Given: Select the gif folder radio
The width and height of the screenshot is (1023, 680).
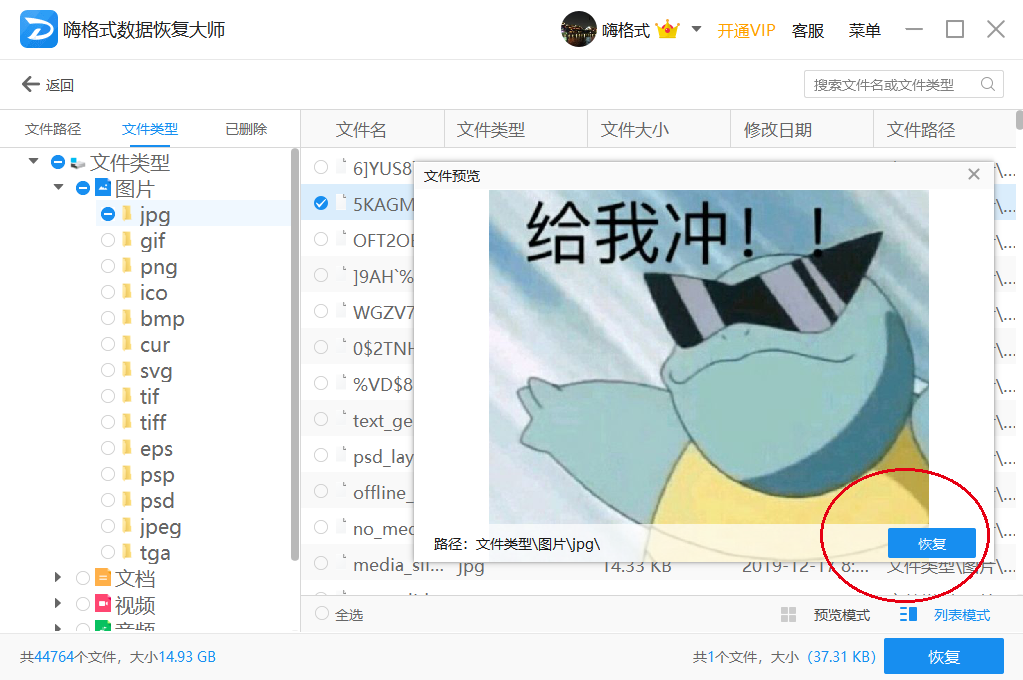Looking at the screenshot, I should (108, 240).
